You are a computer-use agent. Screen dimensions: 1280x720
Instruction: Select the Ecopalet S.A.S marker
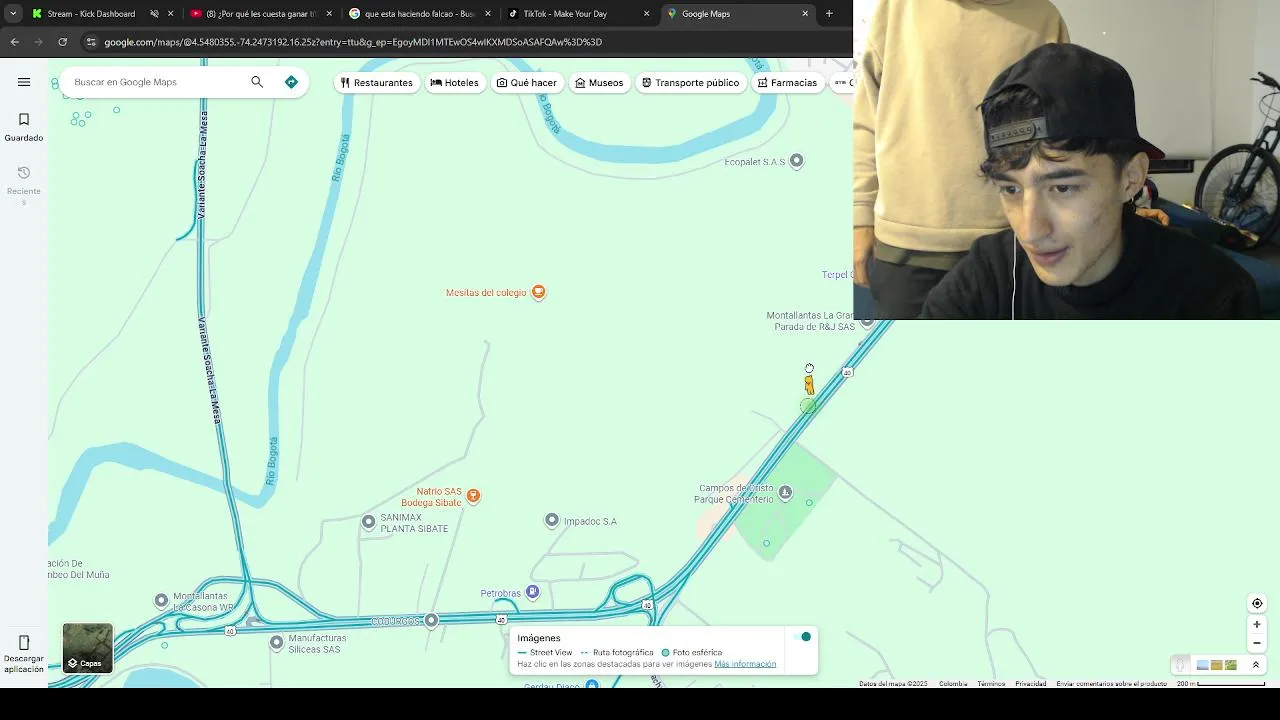[x=796, y=161]
